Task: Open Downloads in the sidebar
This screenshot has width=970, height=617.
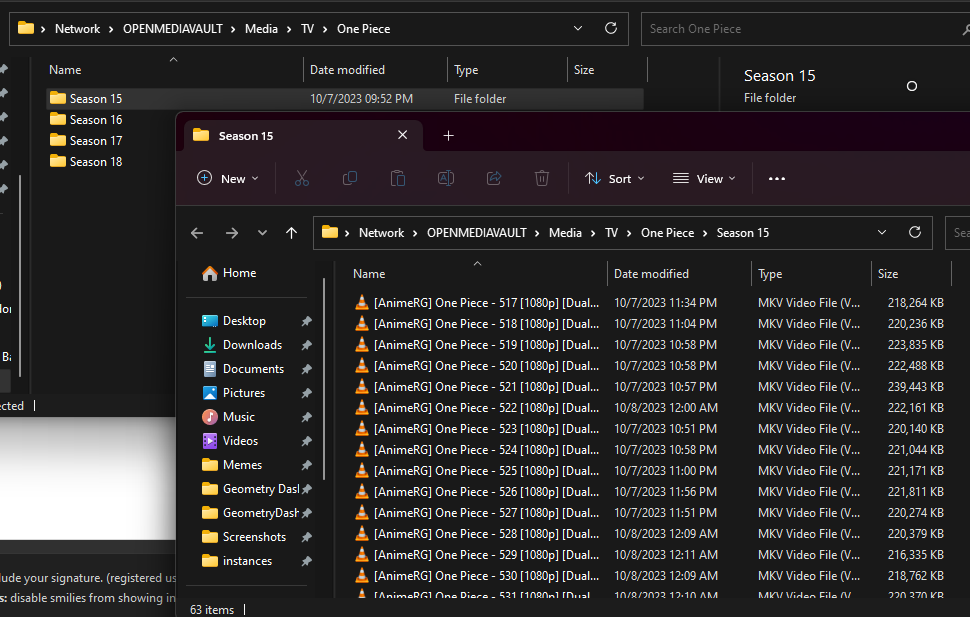Action: pyautogui.click(x=252, y=345)
